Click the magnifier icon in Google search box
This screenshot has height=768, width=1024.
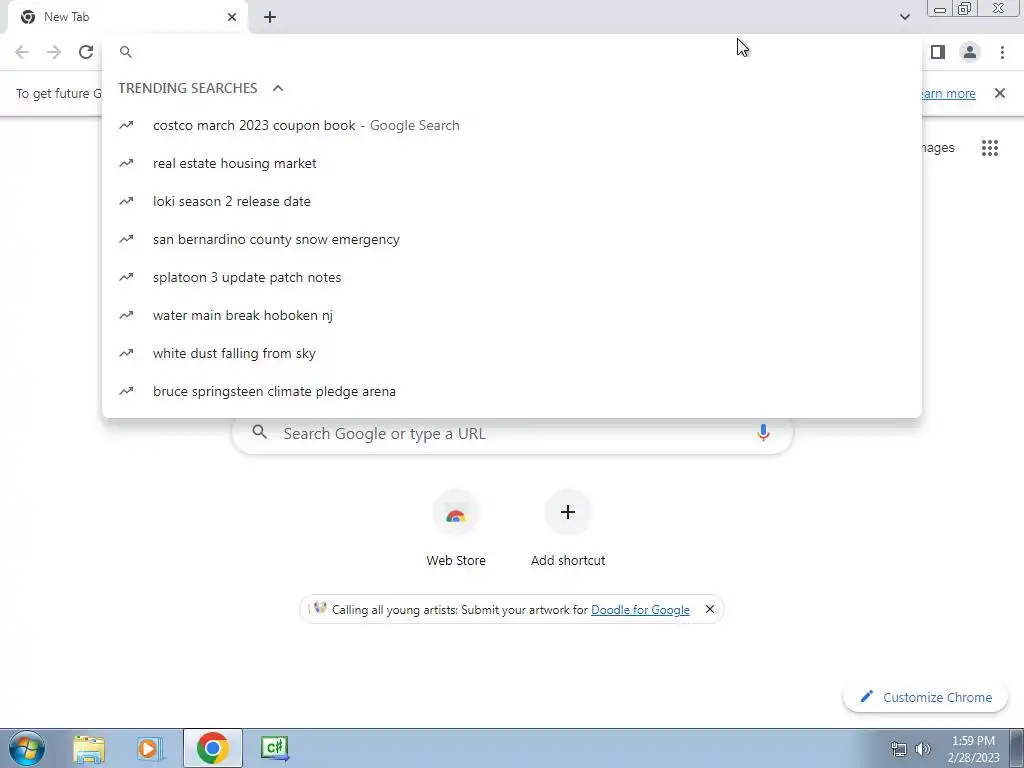click(259, 432)
